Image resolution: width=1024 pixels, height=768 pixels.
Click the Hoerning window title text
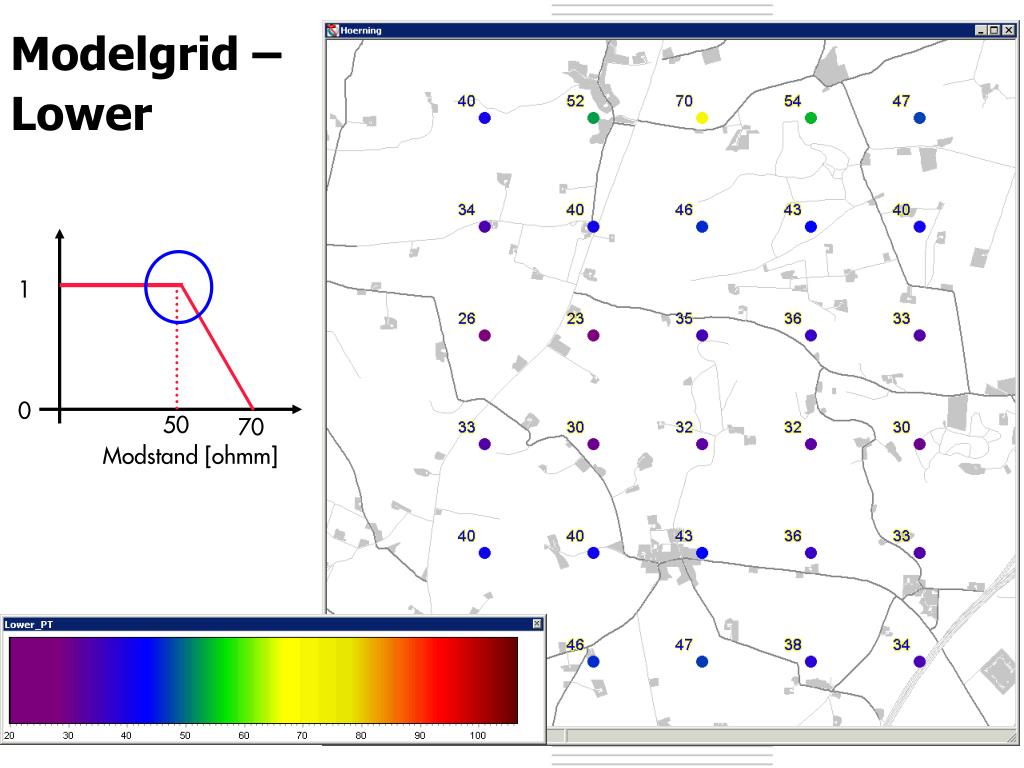(x=360, y=30)
